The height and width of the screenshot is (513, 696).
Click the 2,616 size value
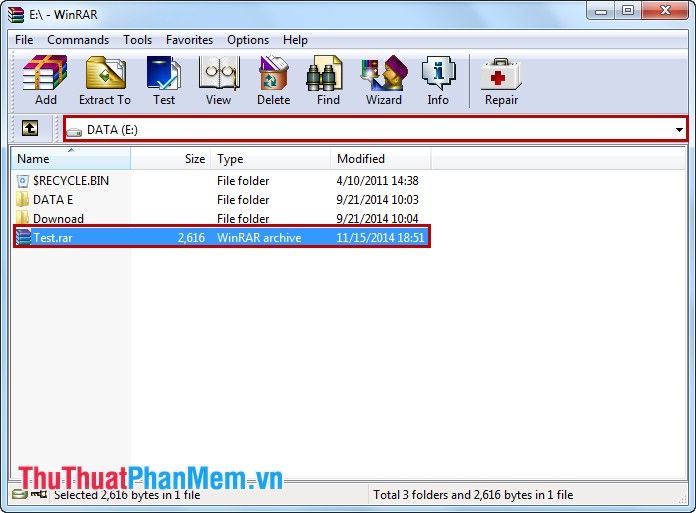[191, 237]
